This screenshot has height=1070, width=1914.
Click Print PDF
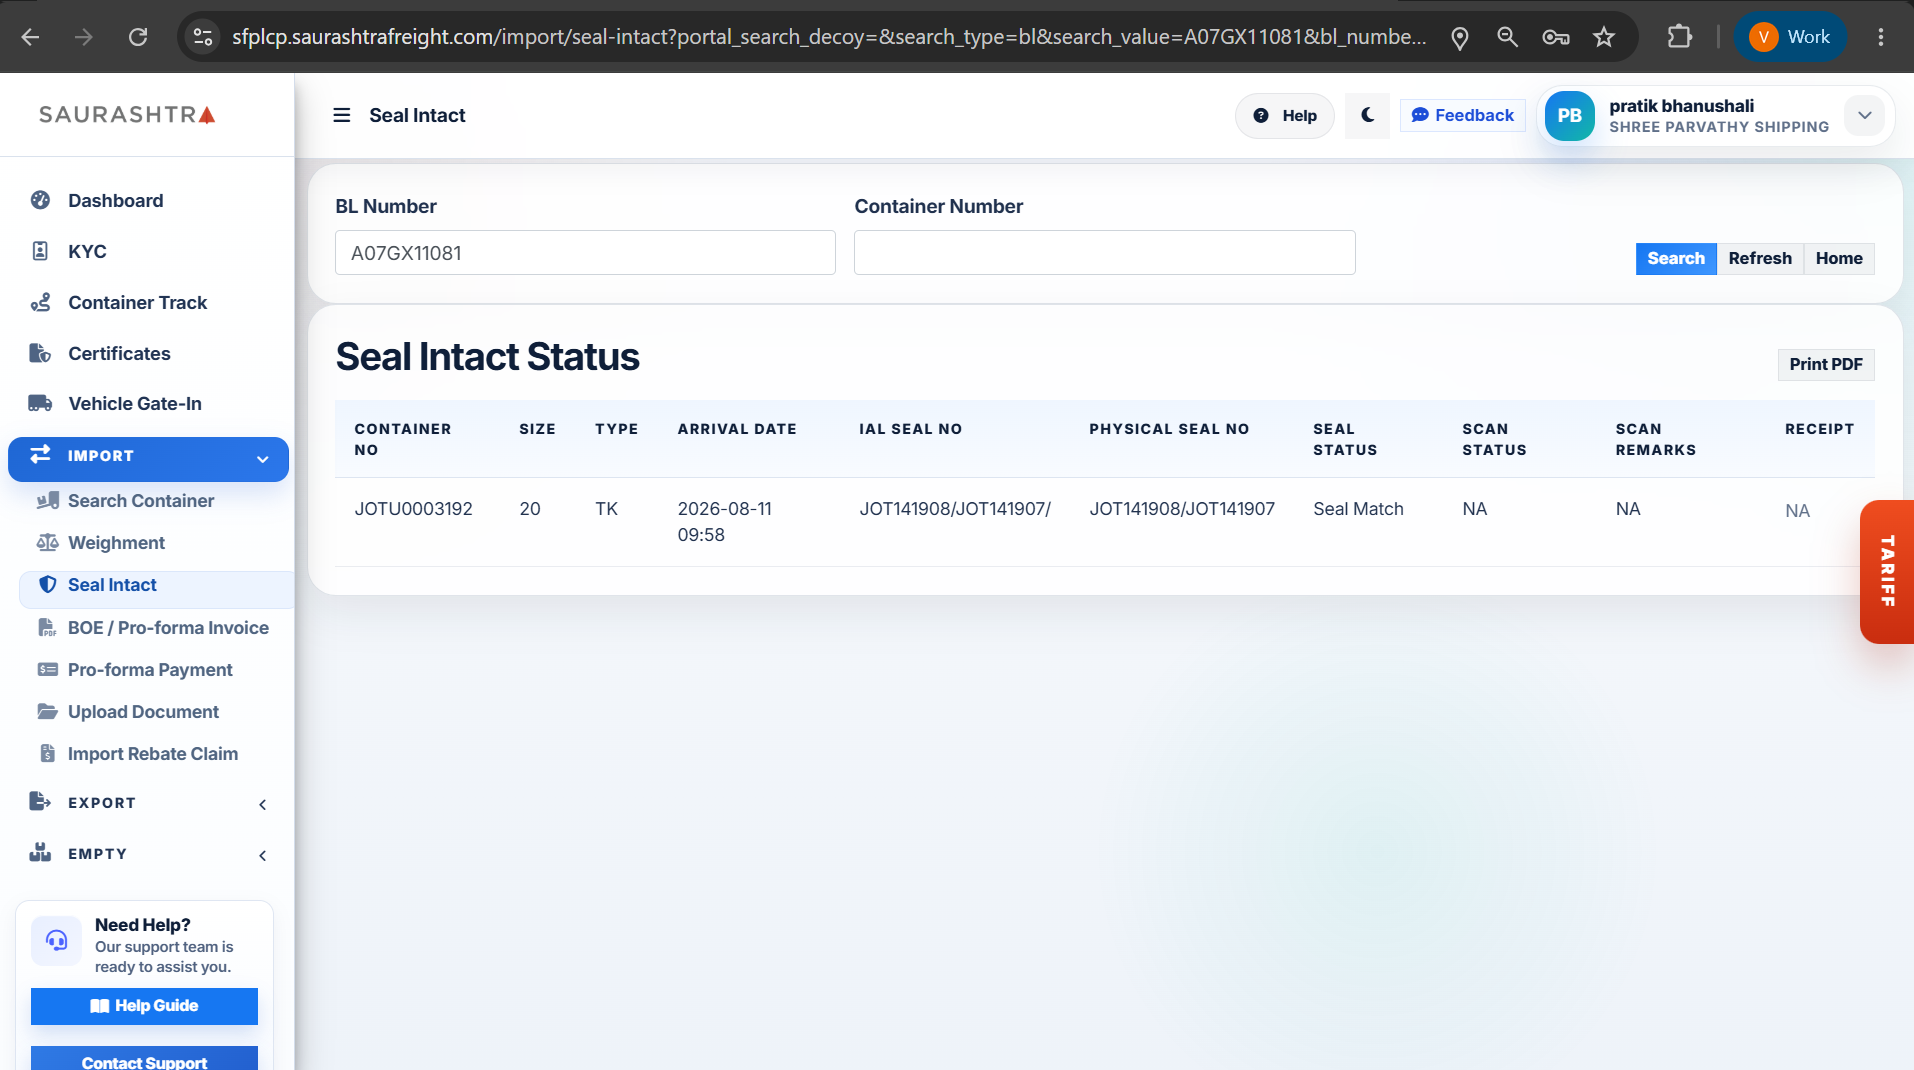point(1825,364)
